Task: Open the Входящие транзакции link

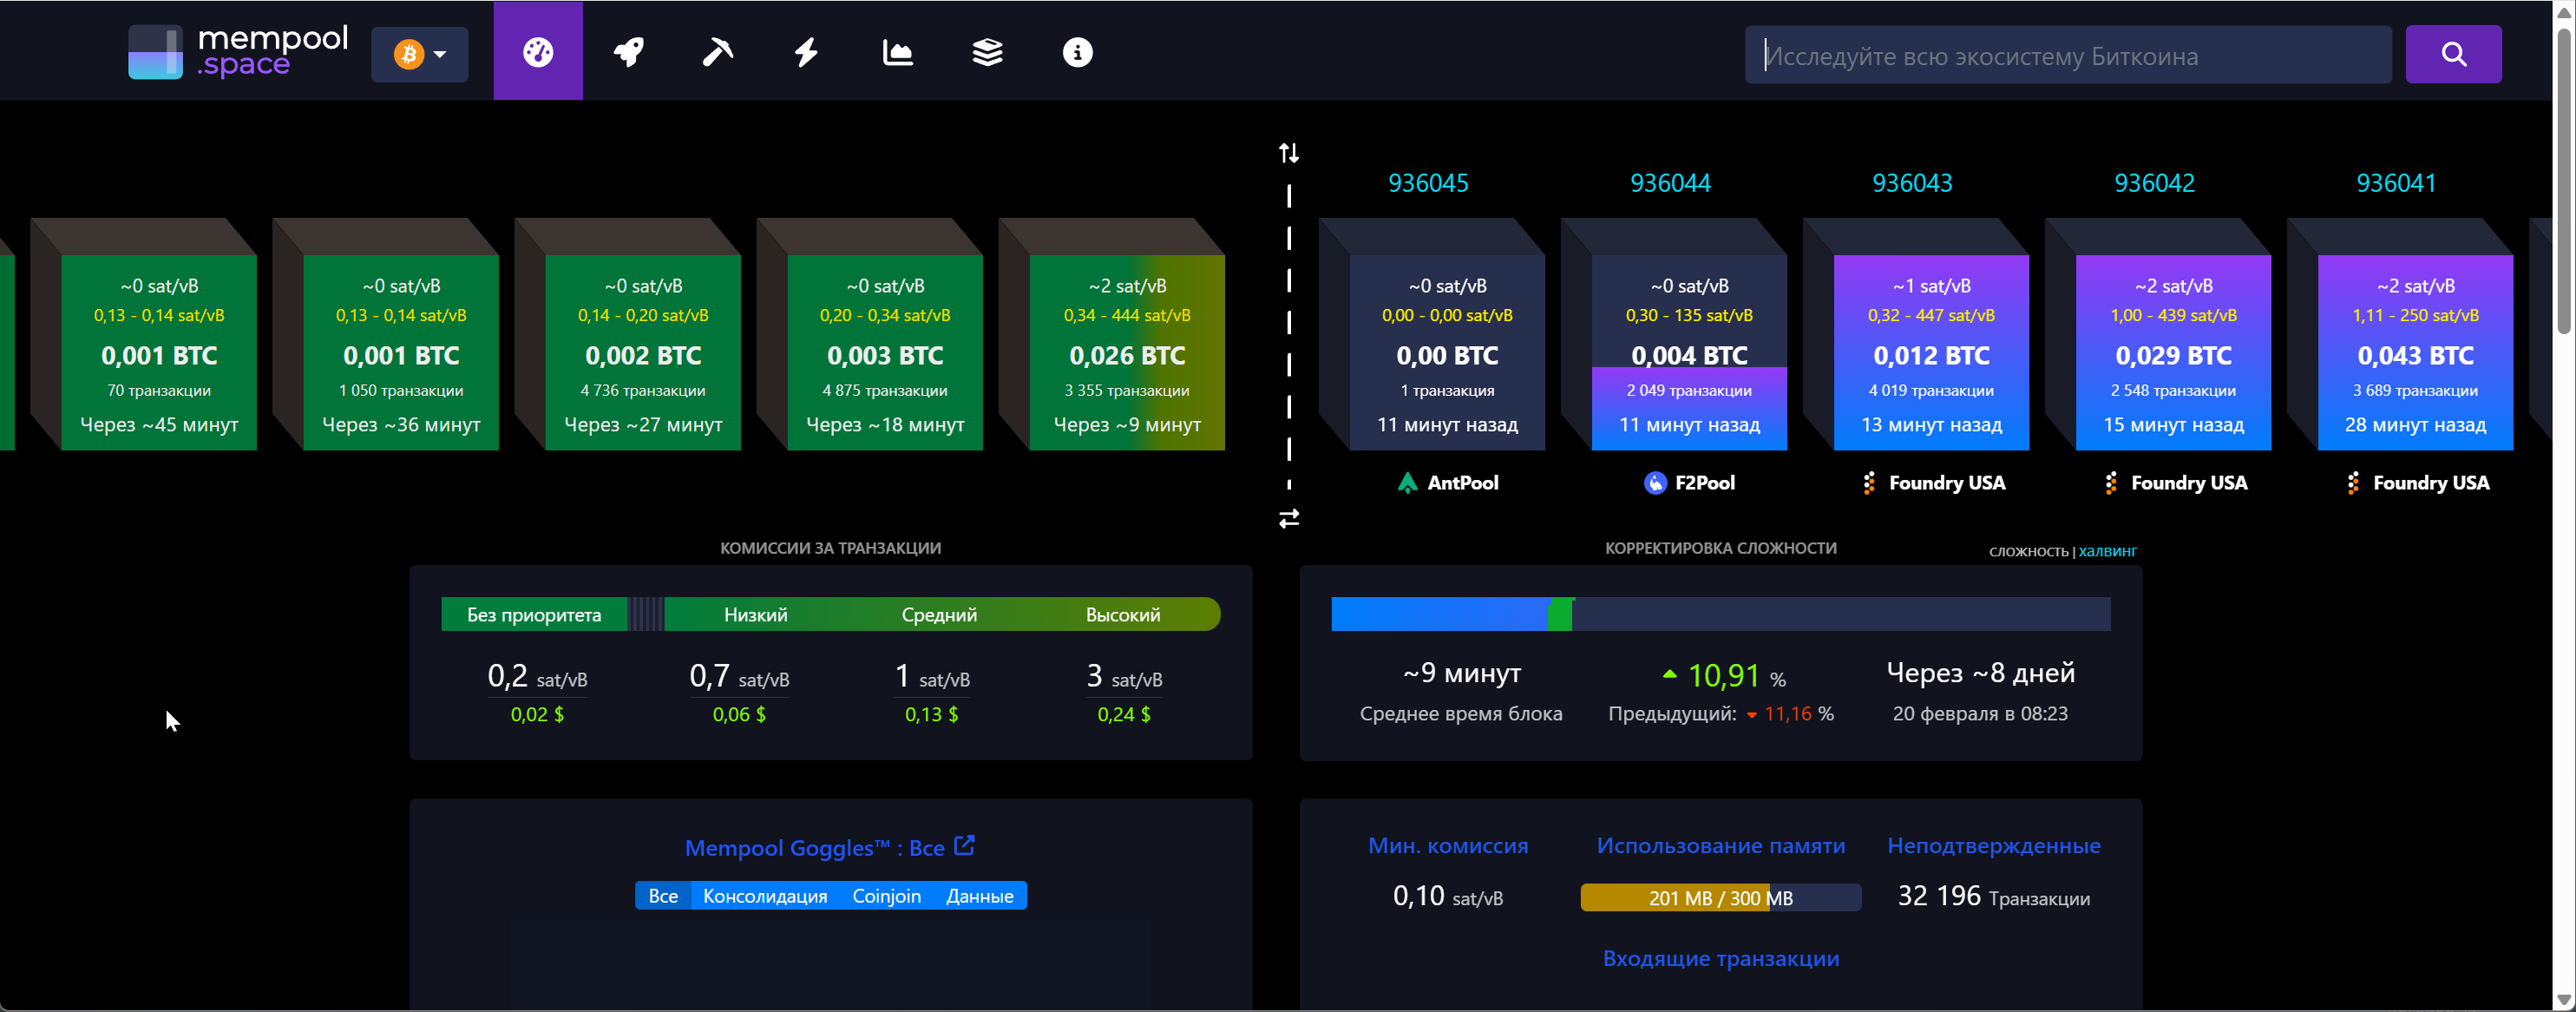Action: coord(1720,958)
